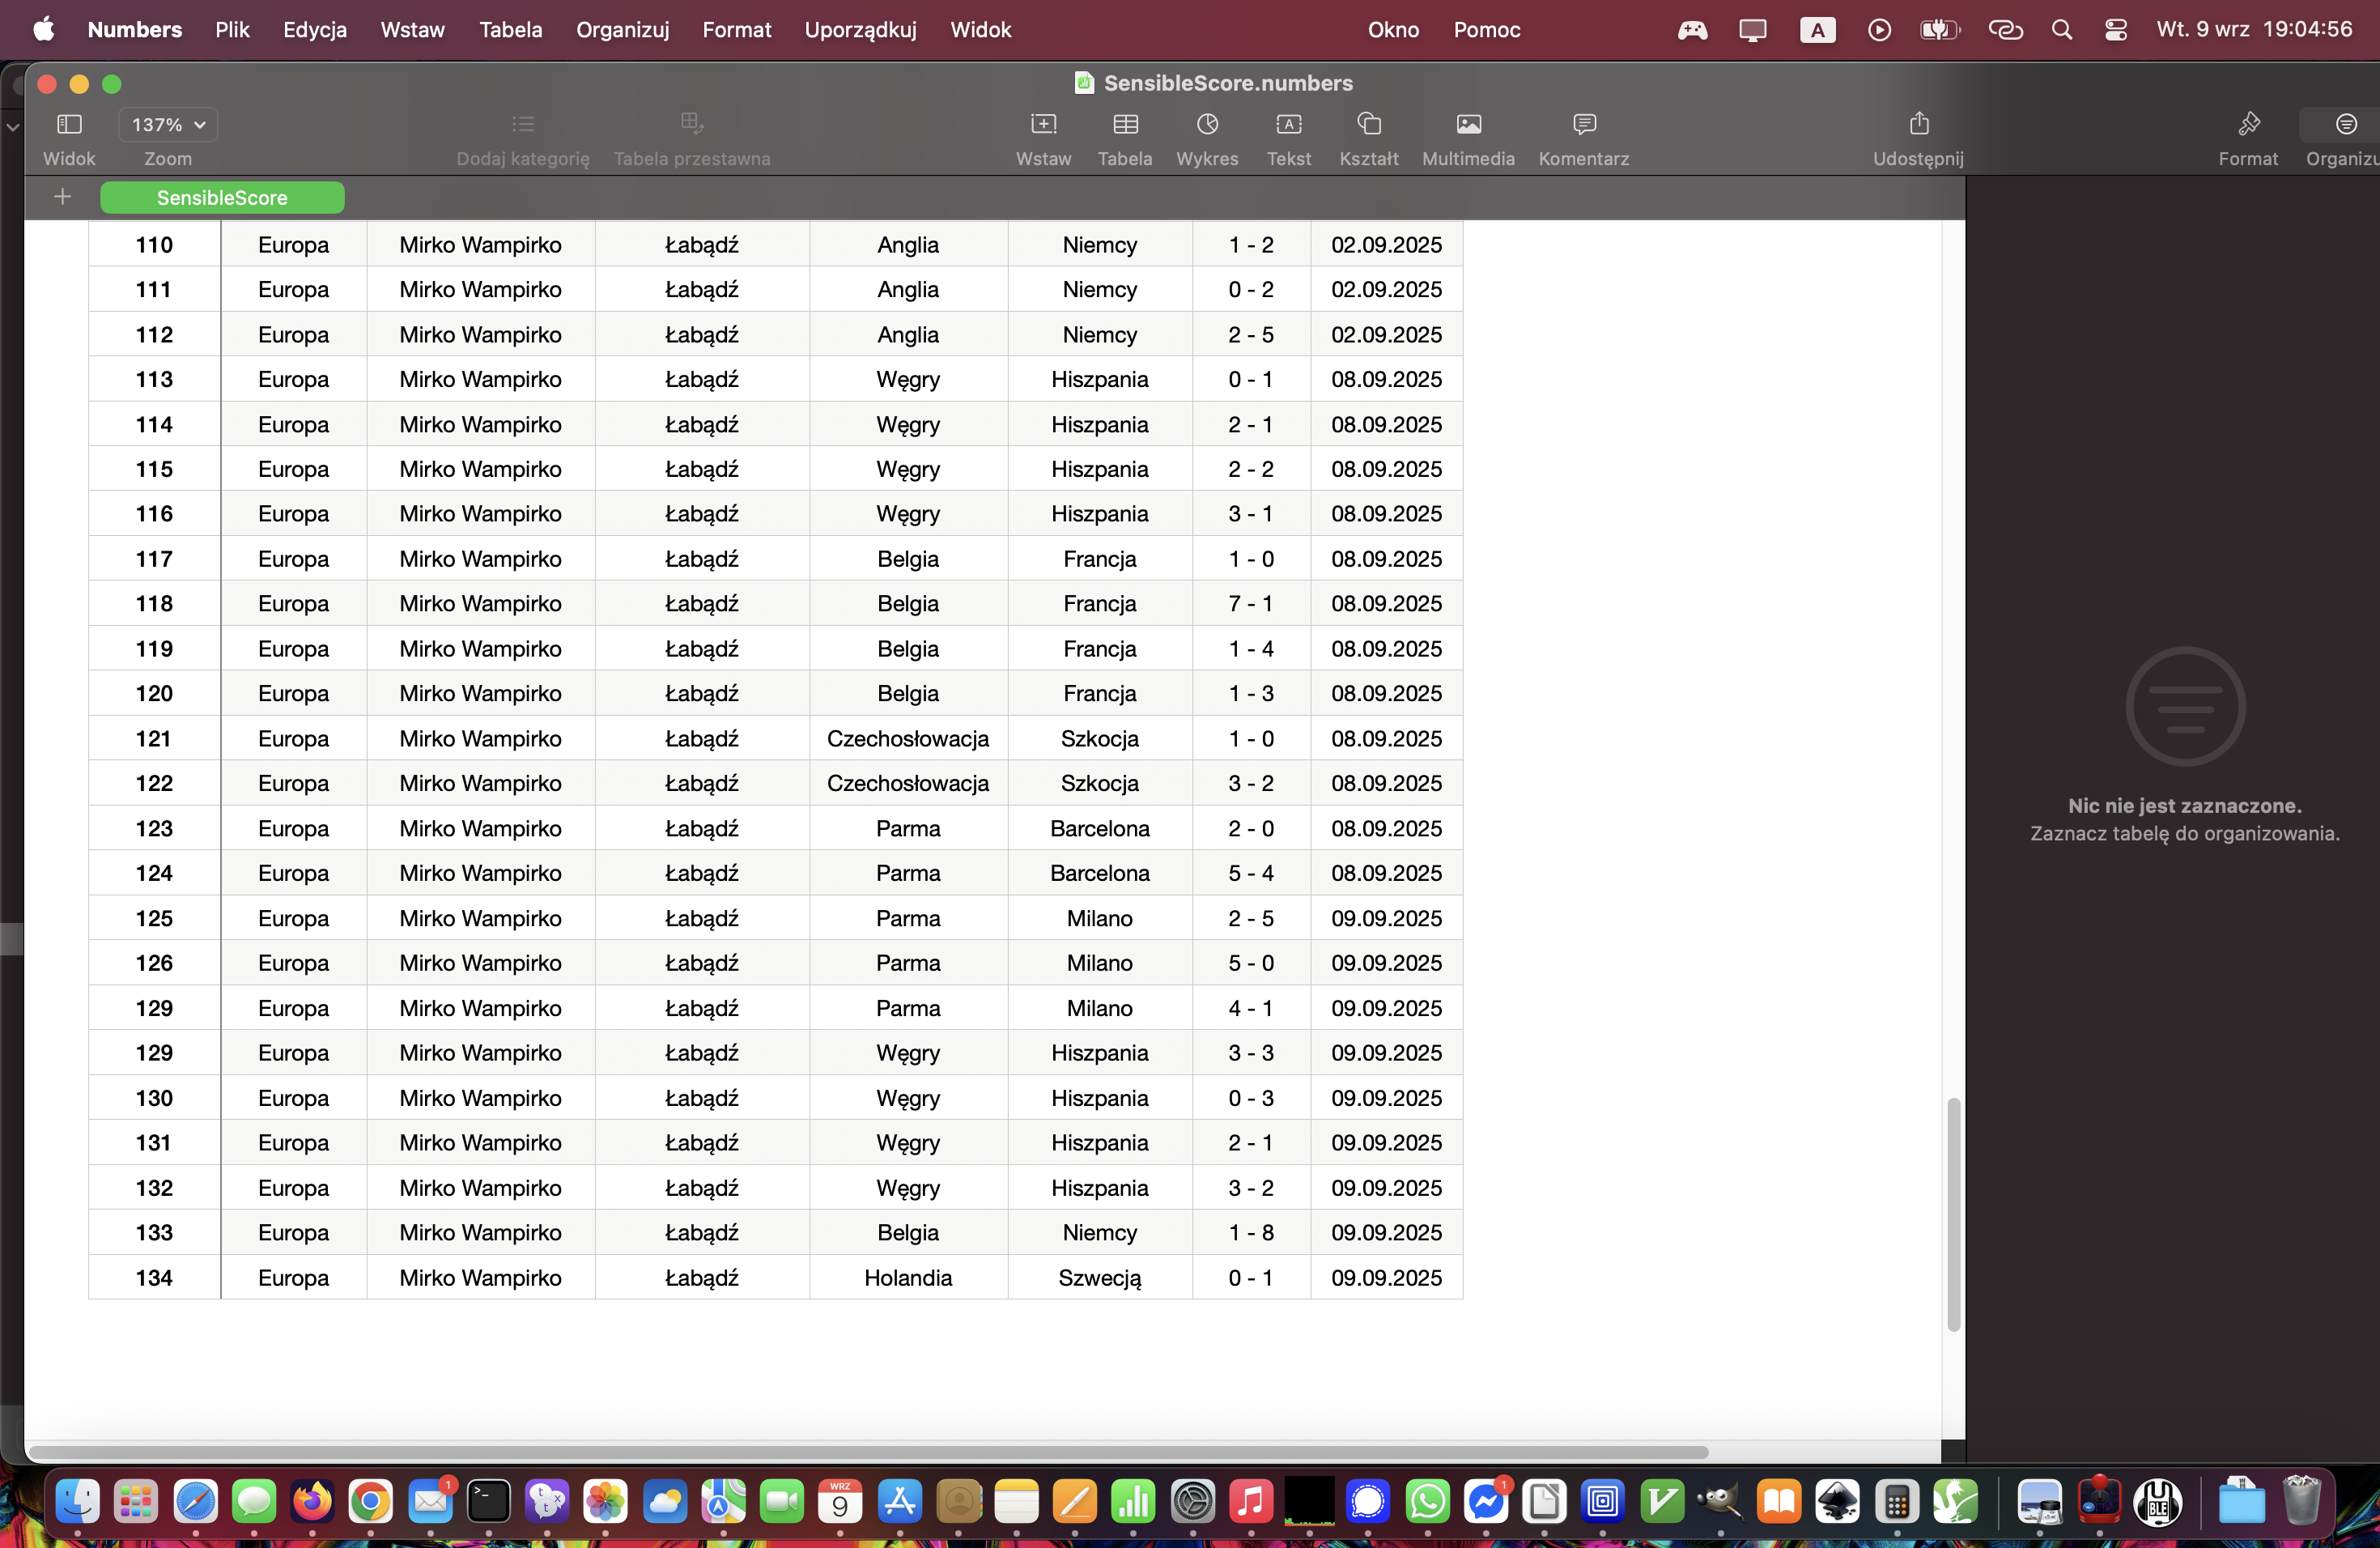Open the Multimedia insert icon
The width and height of the screenshot is (2380, 1548).
point(1468,124)
